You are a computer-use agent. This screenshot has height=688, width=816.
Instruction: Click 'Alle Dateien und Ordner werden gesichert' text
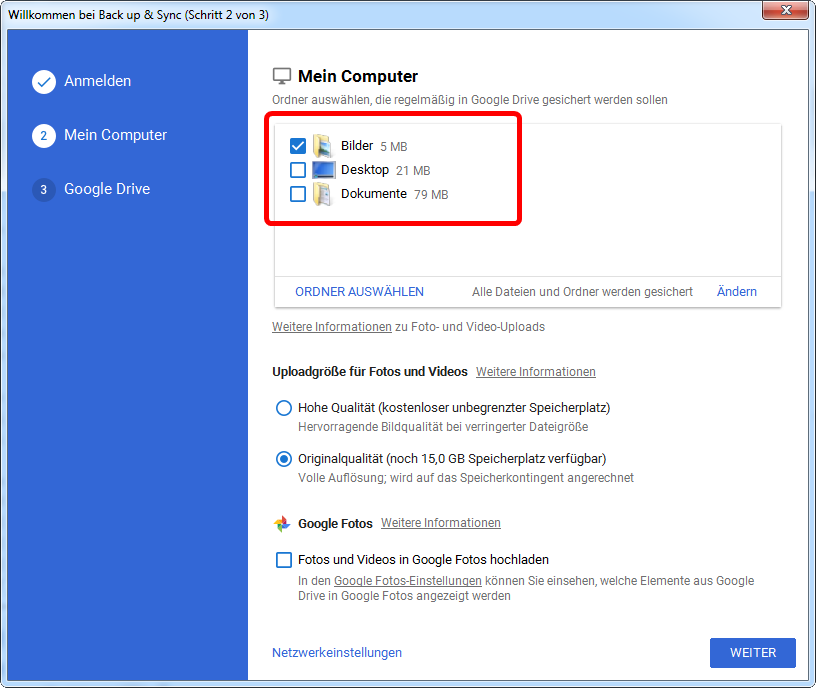[x=582, y=292]
